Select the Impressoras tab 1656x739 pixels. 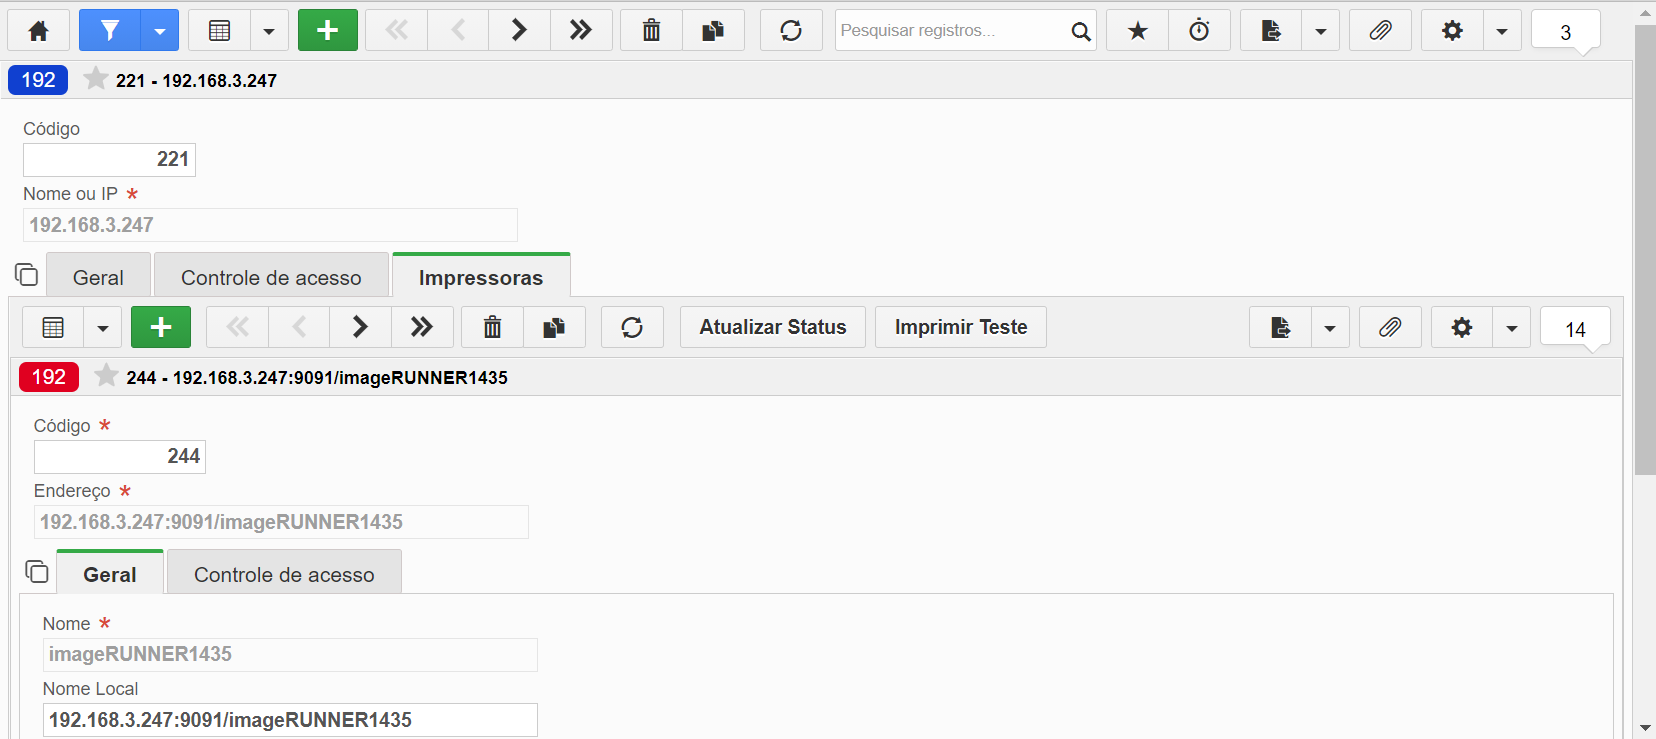pyautogui.click(x=481, y=277)
